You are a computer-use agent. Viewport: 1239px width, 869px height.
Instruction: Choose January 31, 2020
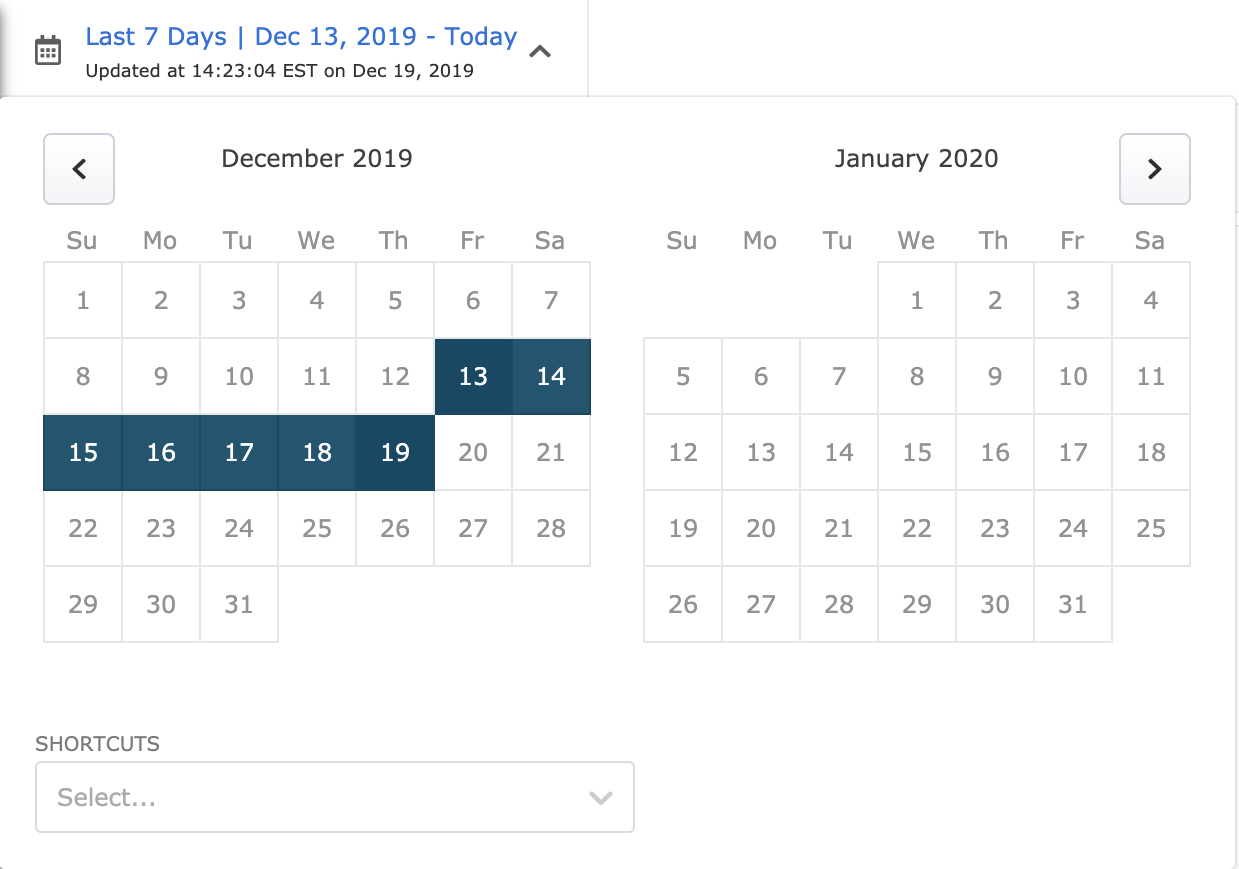1073,605
